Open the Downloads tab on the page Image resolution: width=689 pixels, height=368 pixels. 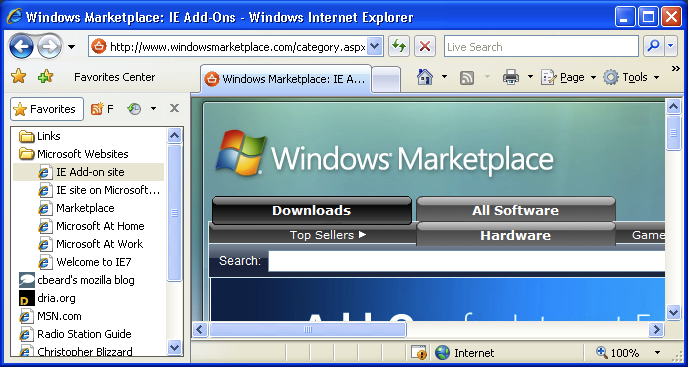coord(312,211)
